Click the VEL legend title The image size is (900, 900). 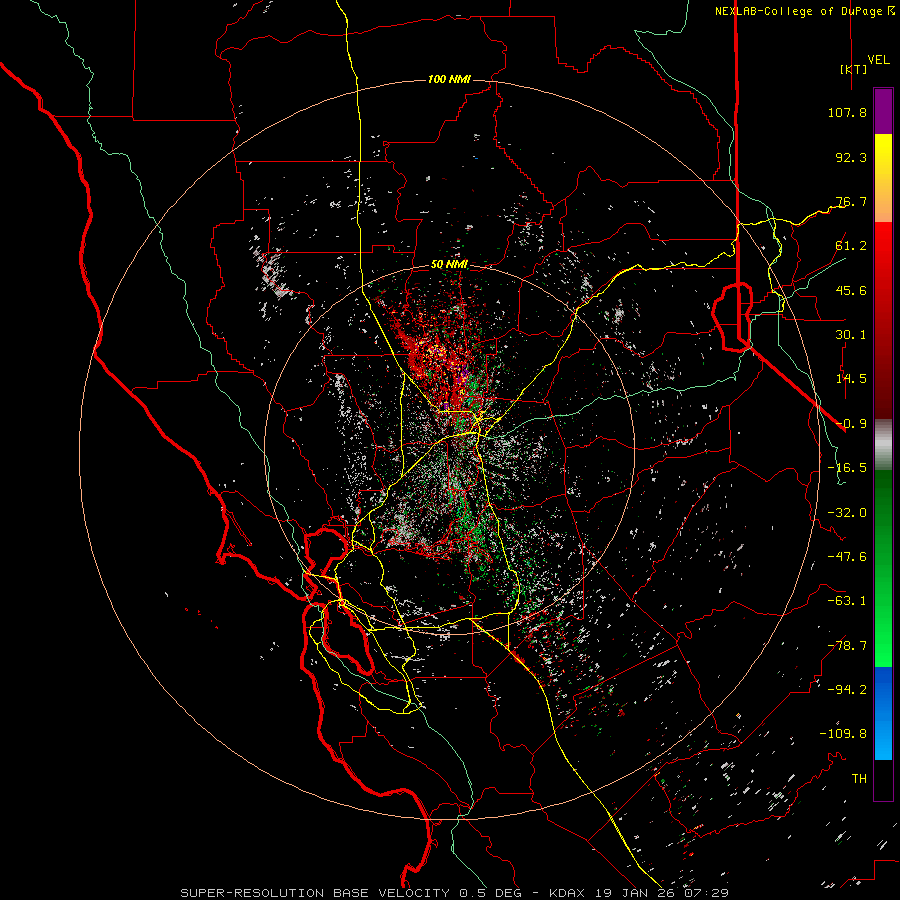(878, 60)
